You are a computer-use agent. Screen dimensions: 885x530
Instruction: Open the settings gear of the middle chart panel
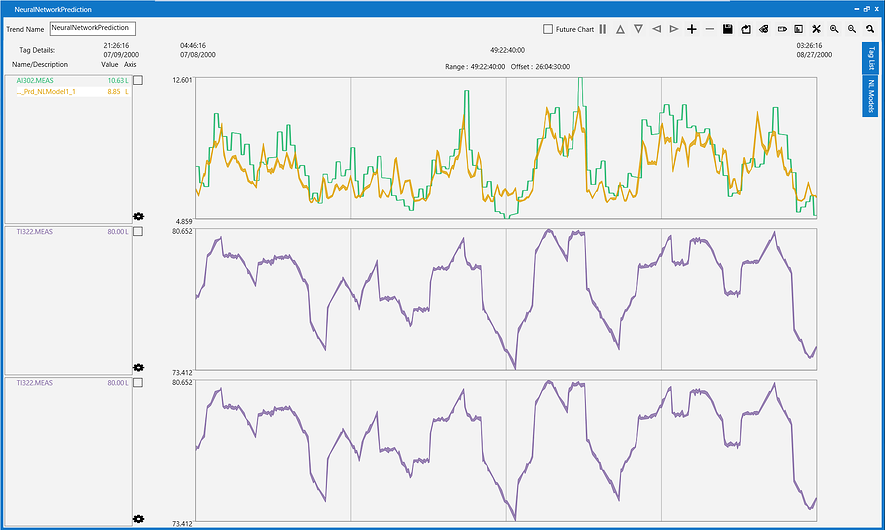pos(138,367)
